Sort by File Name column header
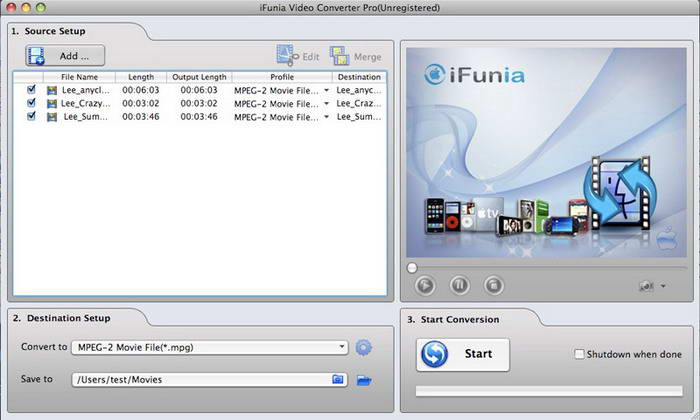Image resolution: width=700 pixels, height=420 pixels. pyautogui.click(x=79, y=77)
